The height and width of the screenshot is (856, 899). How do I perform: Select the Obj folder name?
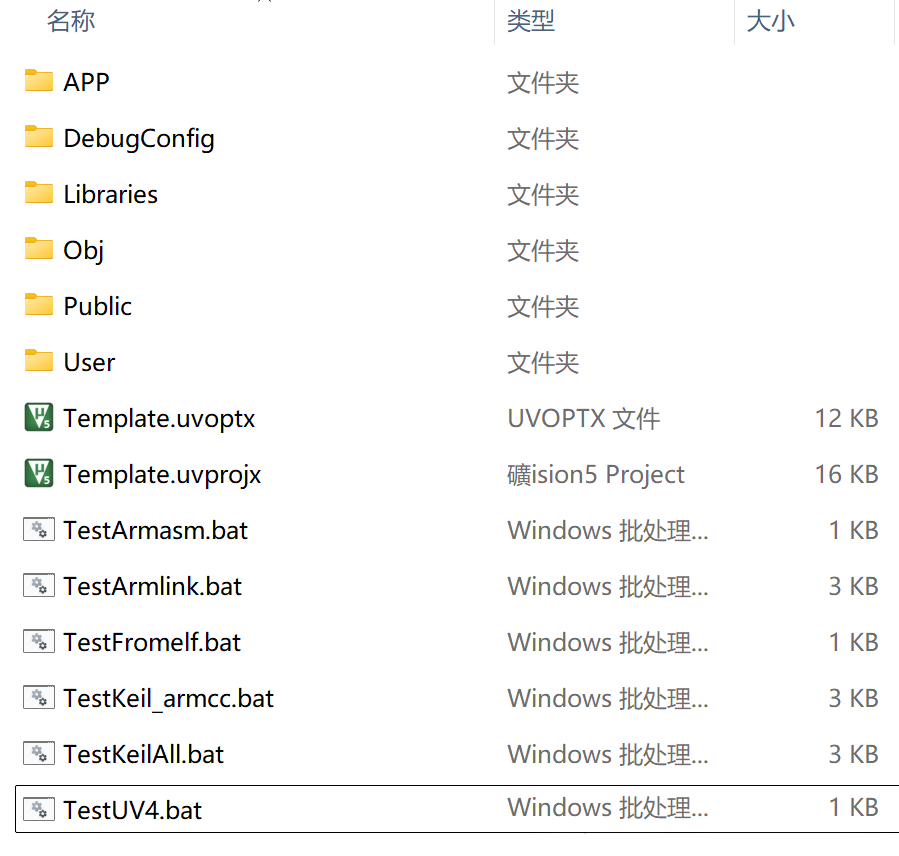tap(84, 250)
